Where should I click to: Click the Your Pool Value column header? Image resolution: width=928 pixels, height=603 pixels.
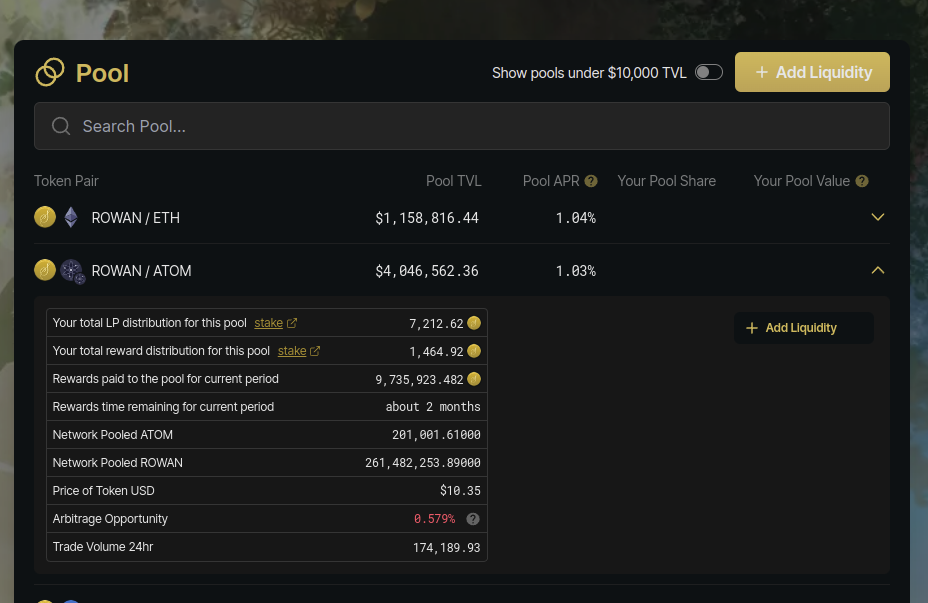point(801,181)
